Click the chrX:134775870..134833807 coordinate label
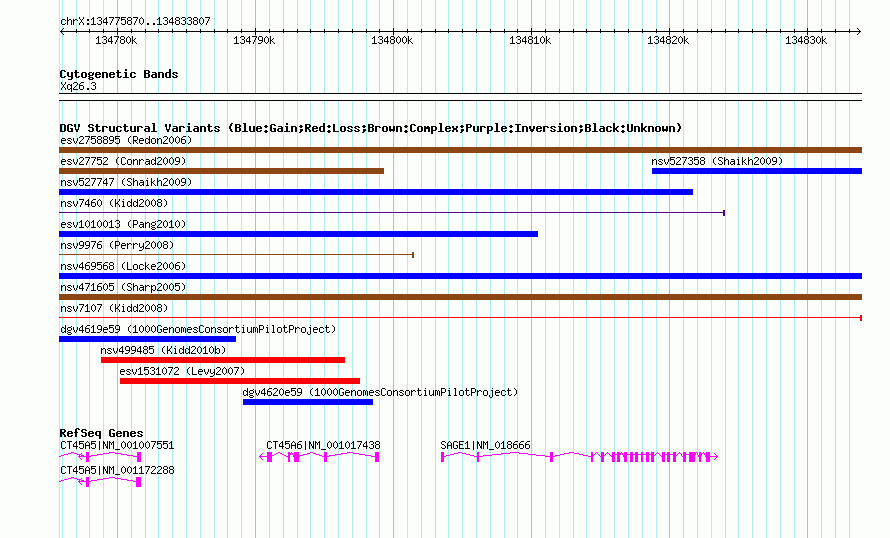 135,21
